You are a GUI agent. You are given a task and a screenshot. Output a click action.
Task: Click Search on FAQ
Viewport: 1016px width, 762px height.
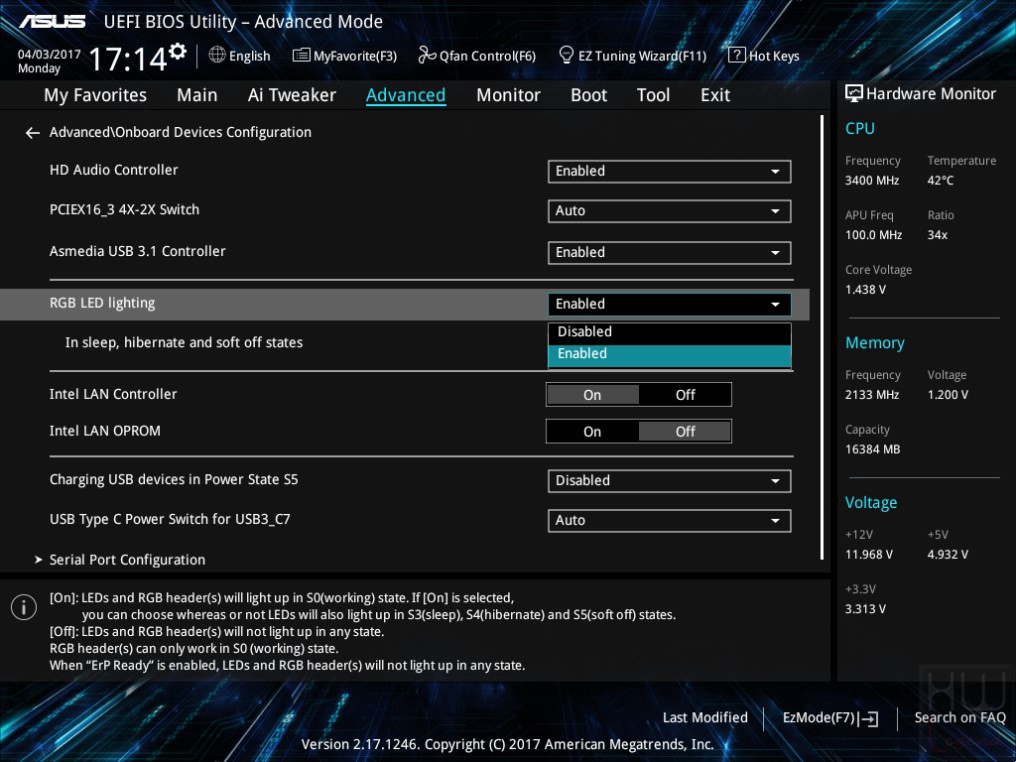(x=960, y=718)
